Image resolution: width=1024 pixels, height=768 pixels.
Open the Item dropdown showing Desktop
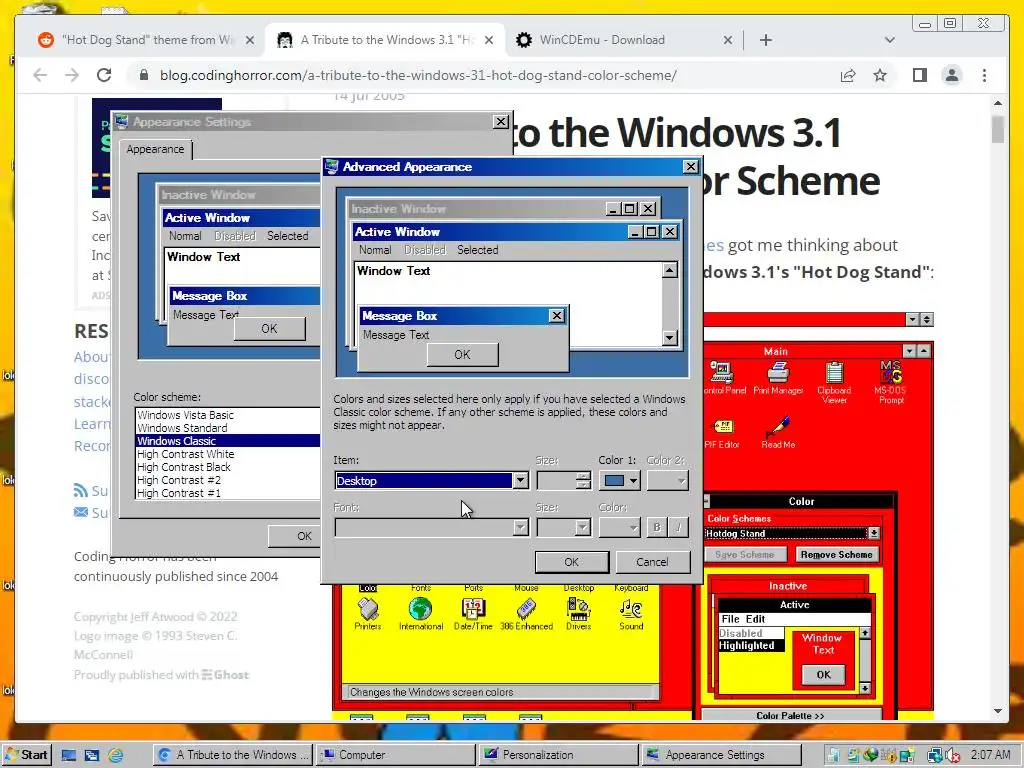click(x=431, y=481)
